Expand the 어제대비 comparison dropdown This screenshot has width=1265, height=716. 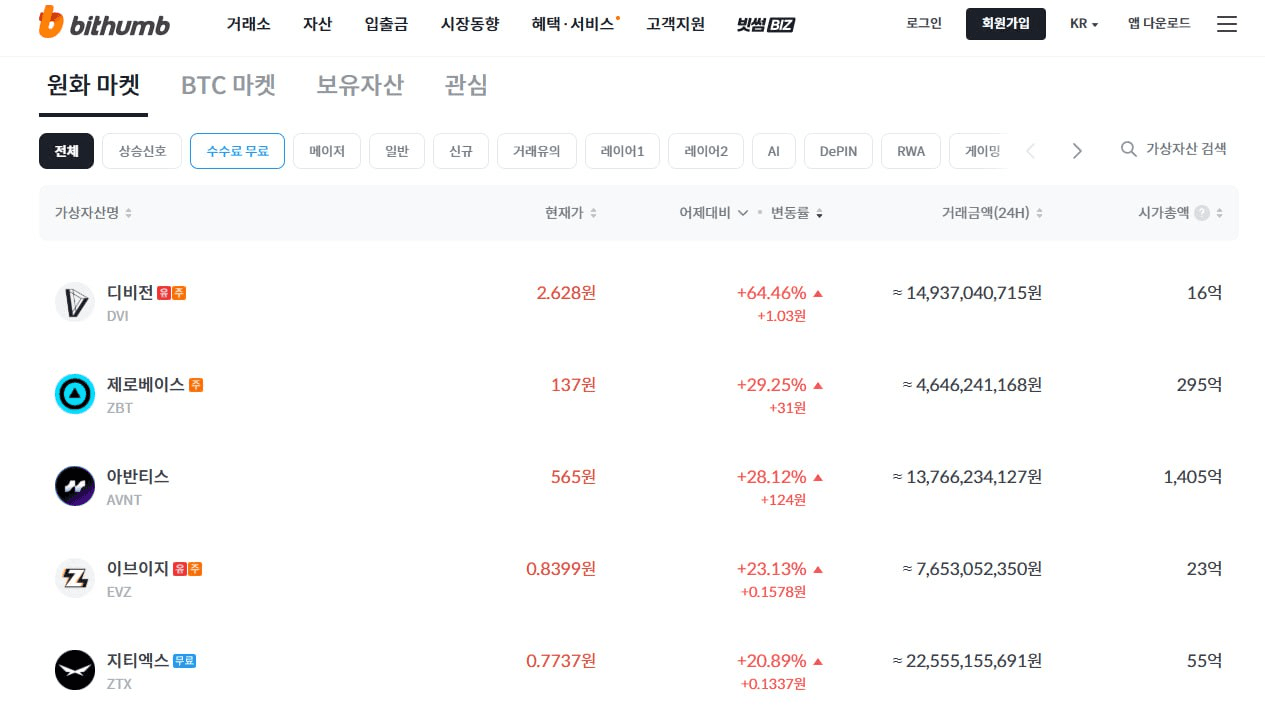point(713,213)
